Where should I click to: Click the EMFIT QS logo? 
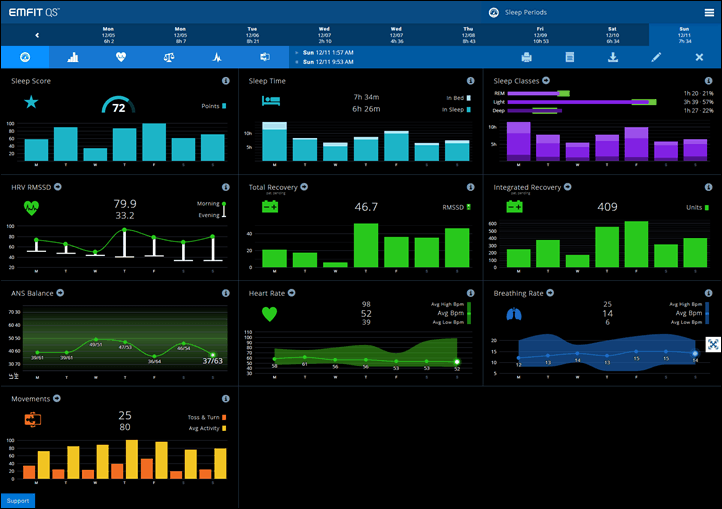coord(34,12)
